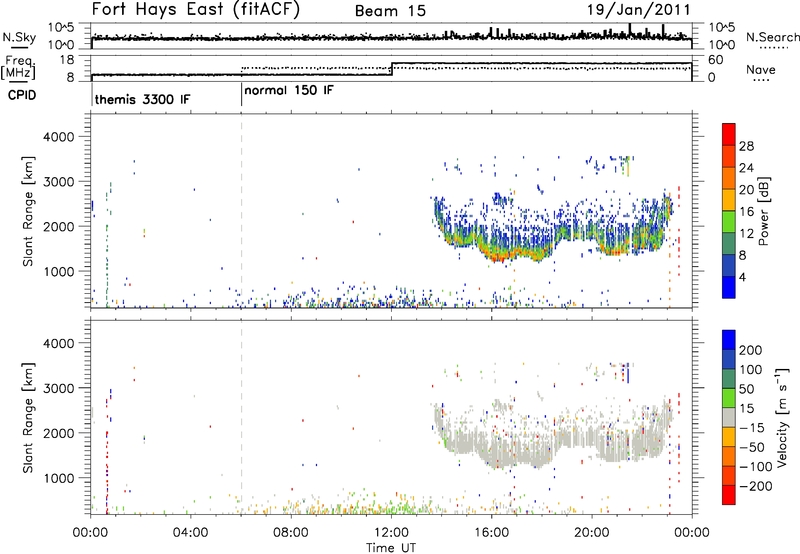Click the date '19/Jan/2011'
Viewport: 800px width, 554px height.
pos(638,10)
